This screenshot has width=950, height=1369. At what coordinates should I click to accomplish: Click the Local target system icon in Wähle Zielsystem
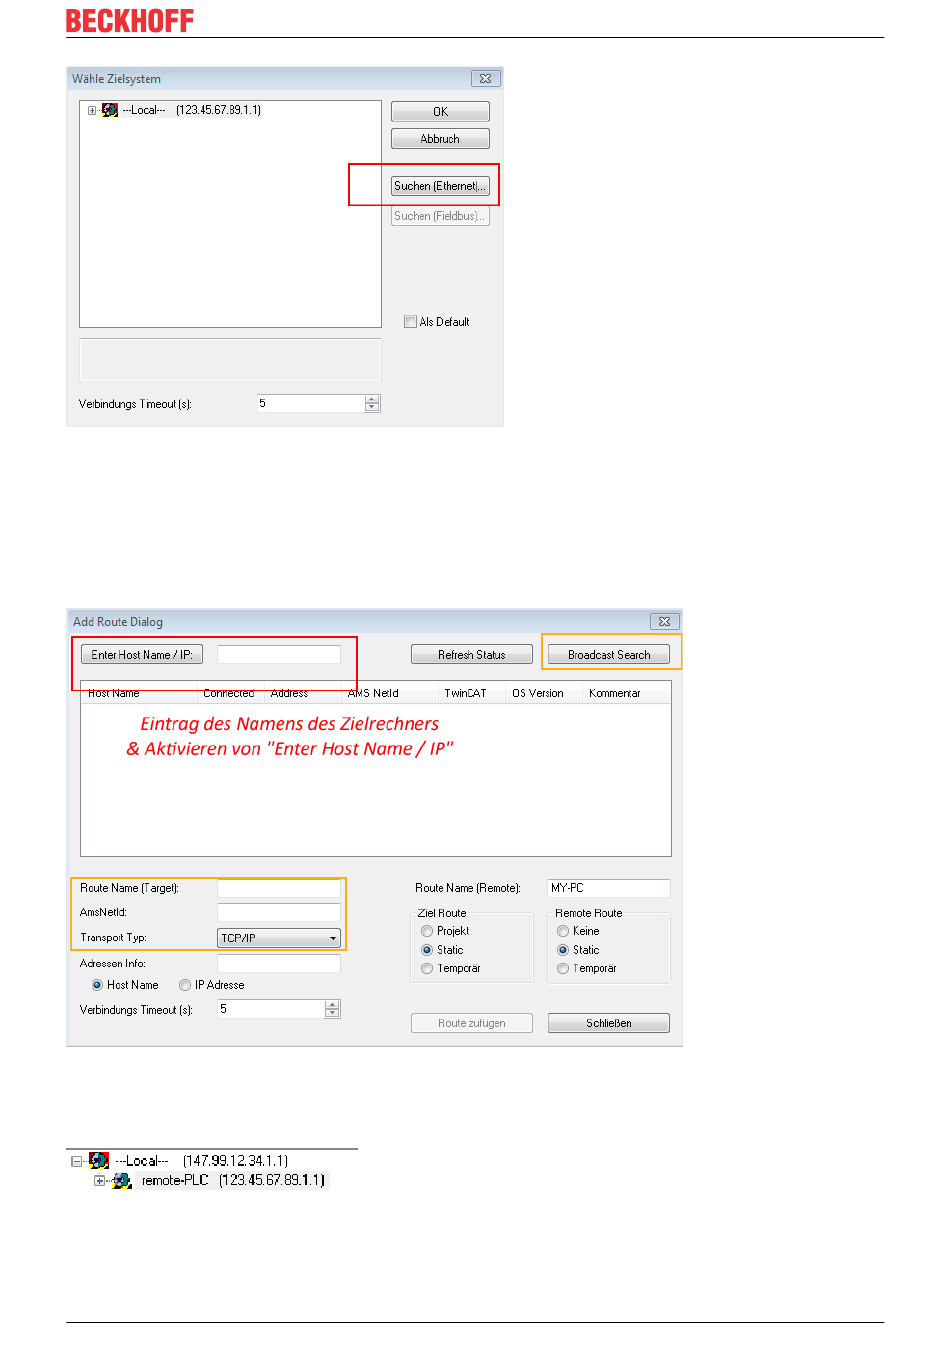coord(110,110)
